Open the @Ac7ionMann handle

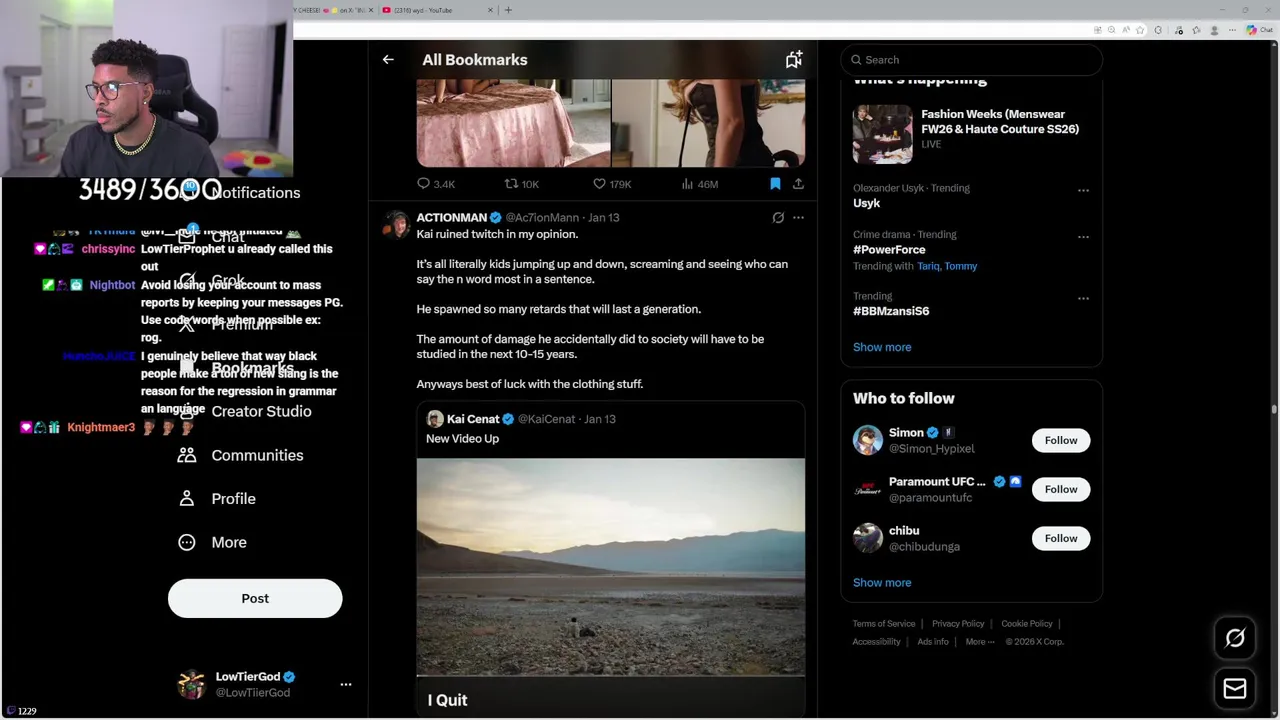(542, 217)
